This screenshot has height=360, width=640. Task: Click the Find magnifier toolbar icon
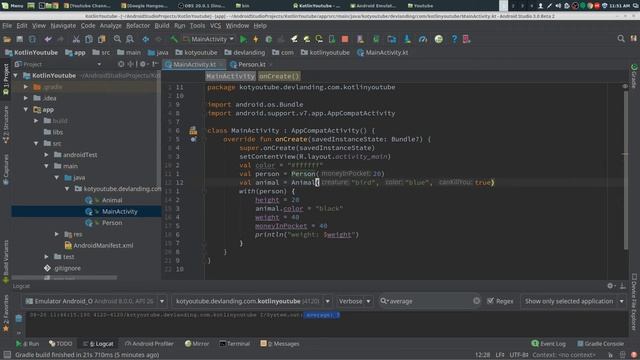117,39
